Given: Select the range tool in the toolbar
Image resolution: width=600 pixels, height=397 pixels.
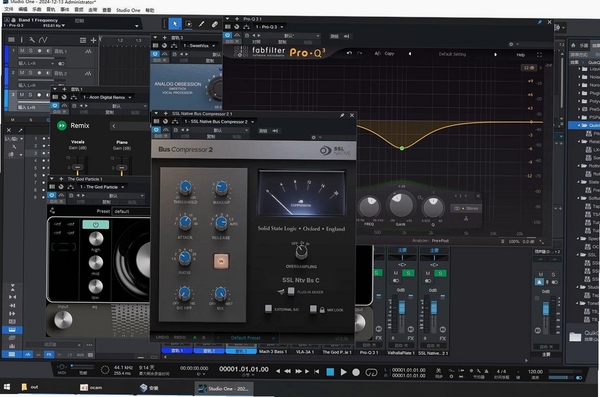Looking at the screenshot, I should [x=188, y=24].
